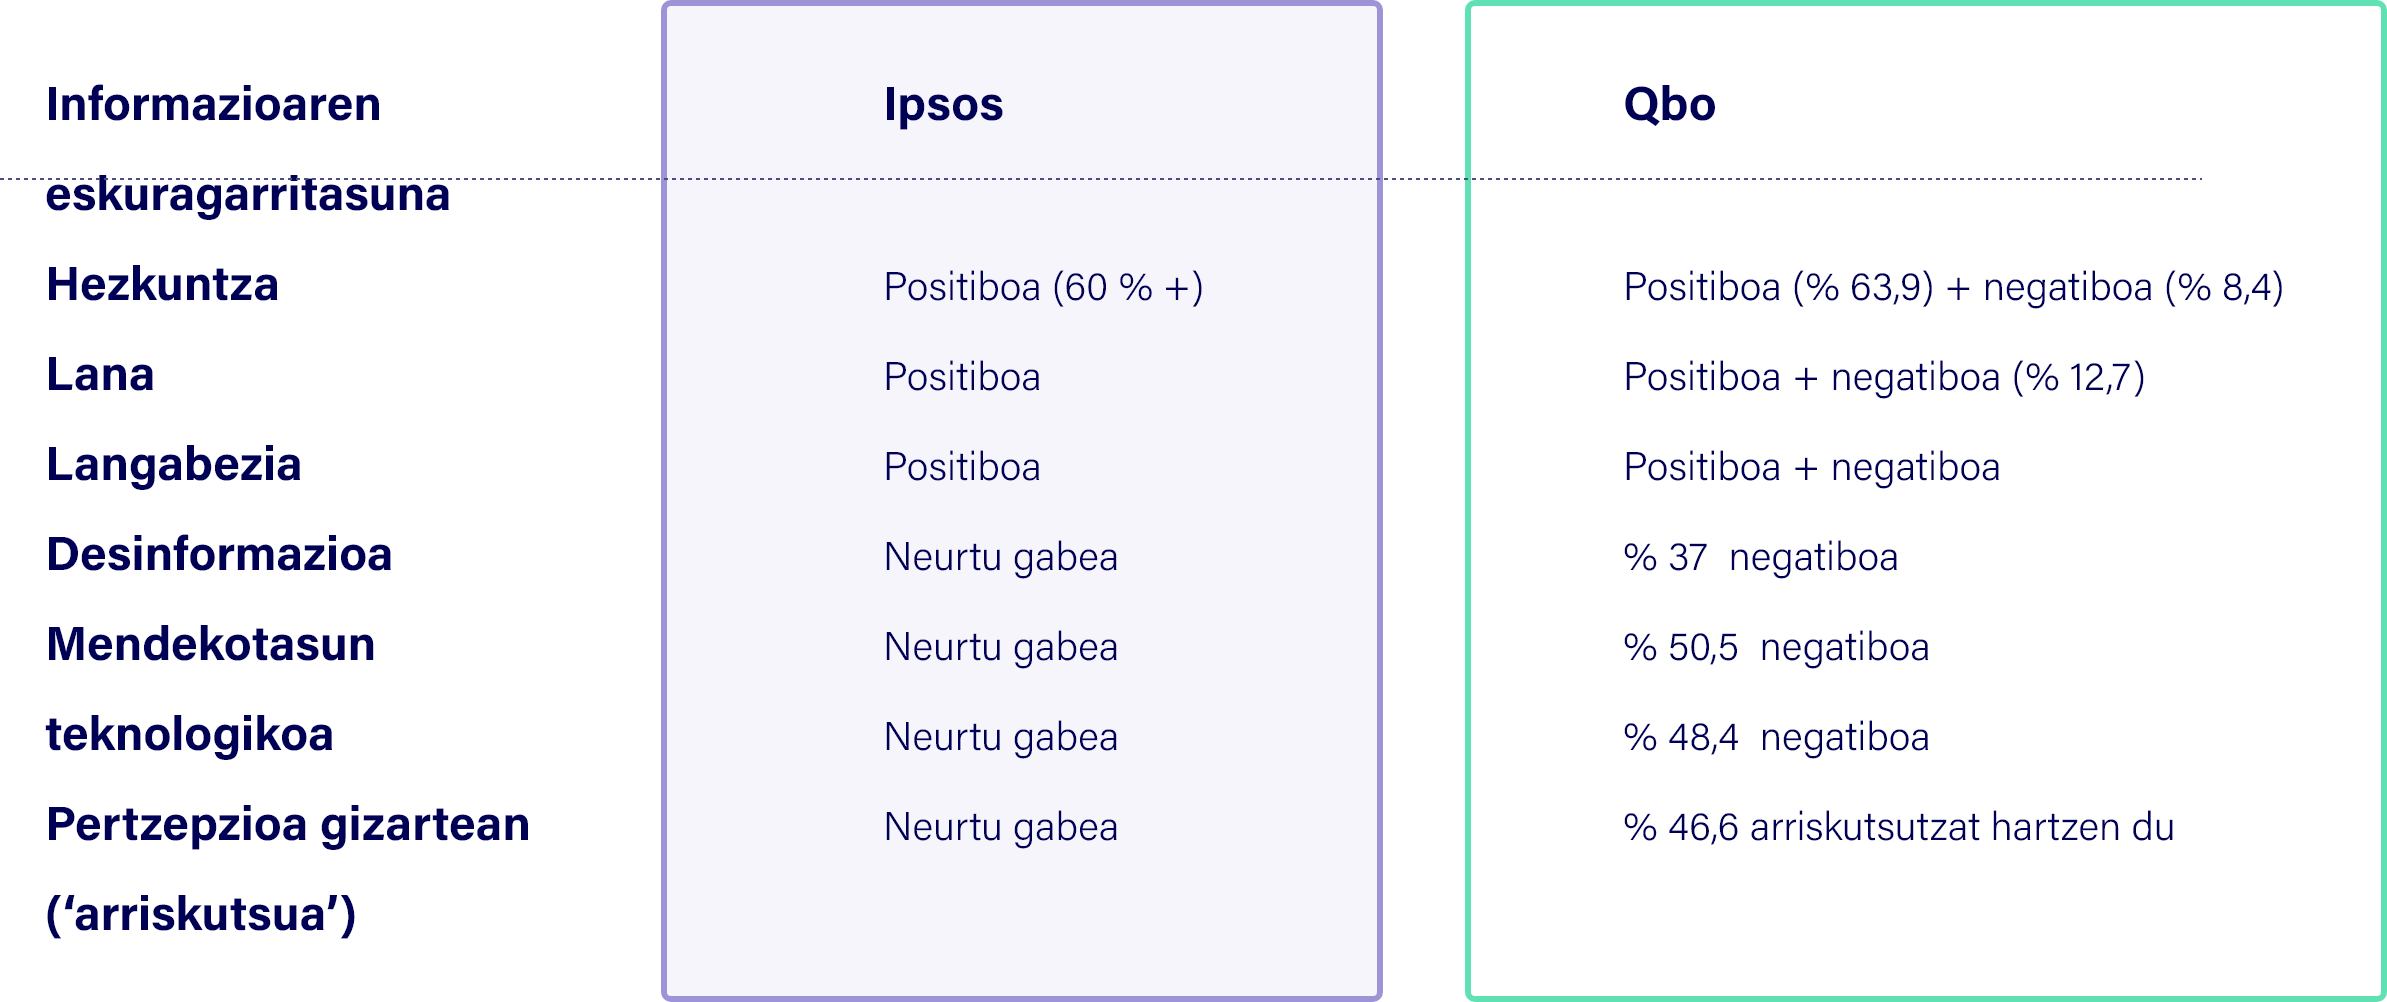Click the Pertzepzioa gizartean row label
This screenshot has height=1002, width=2387.
tap(288, 826)
